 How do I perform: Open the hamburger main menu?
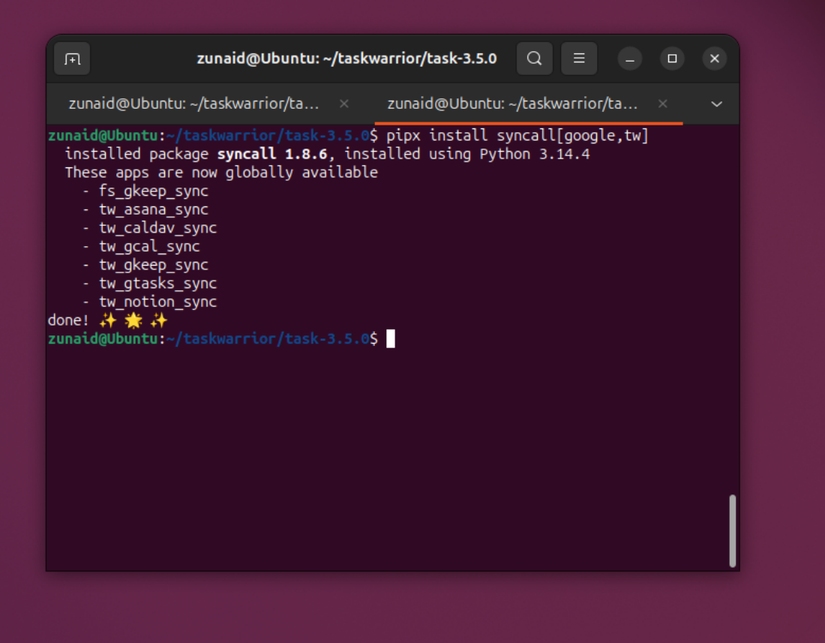point(579,58)
